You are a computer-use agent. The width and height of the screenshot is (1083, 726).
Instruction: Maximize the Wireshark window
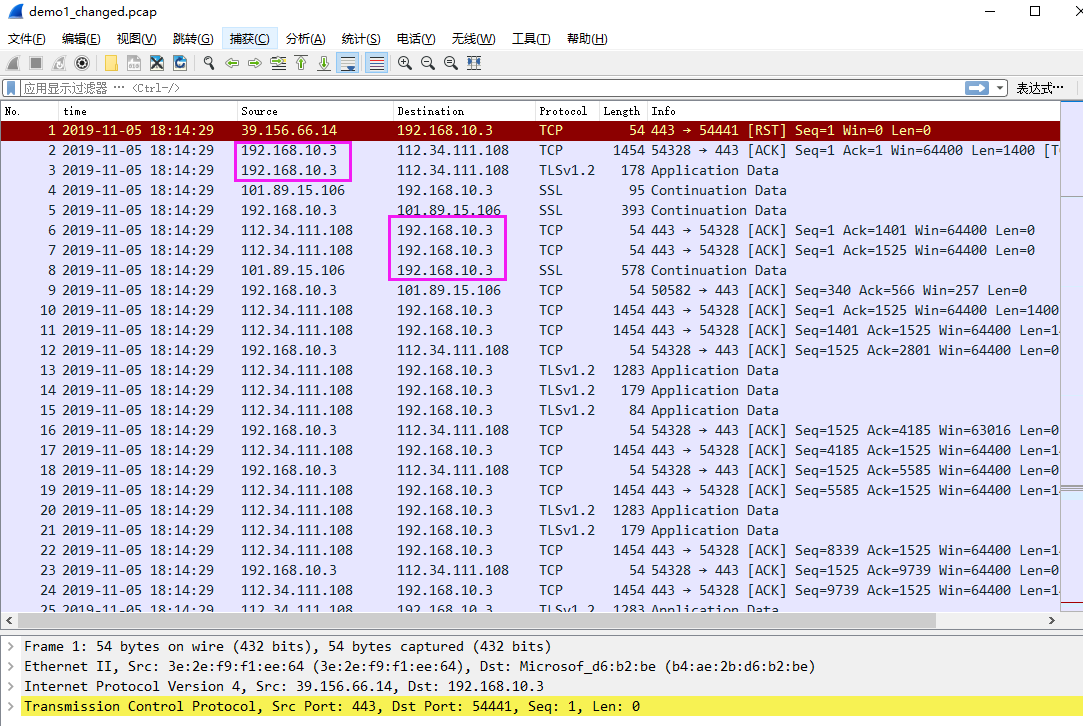tap(1035, 11)
